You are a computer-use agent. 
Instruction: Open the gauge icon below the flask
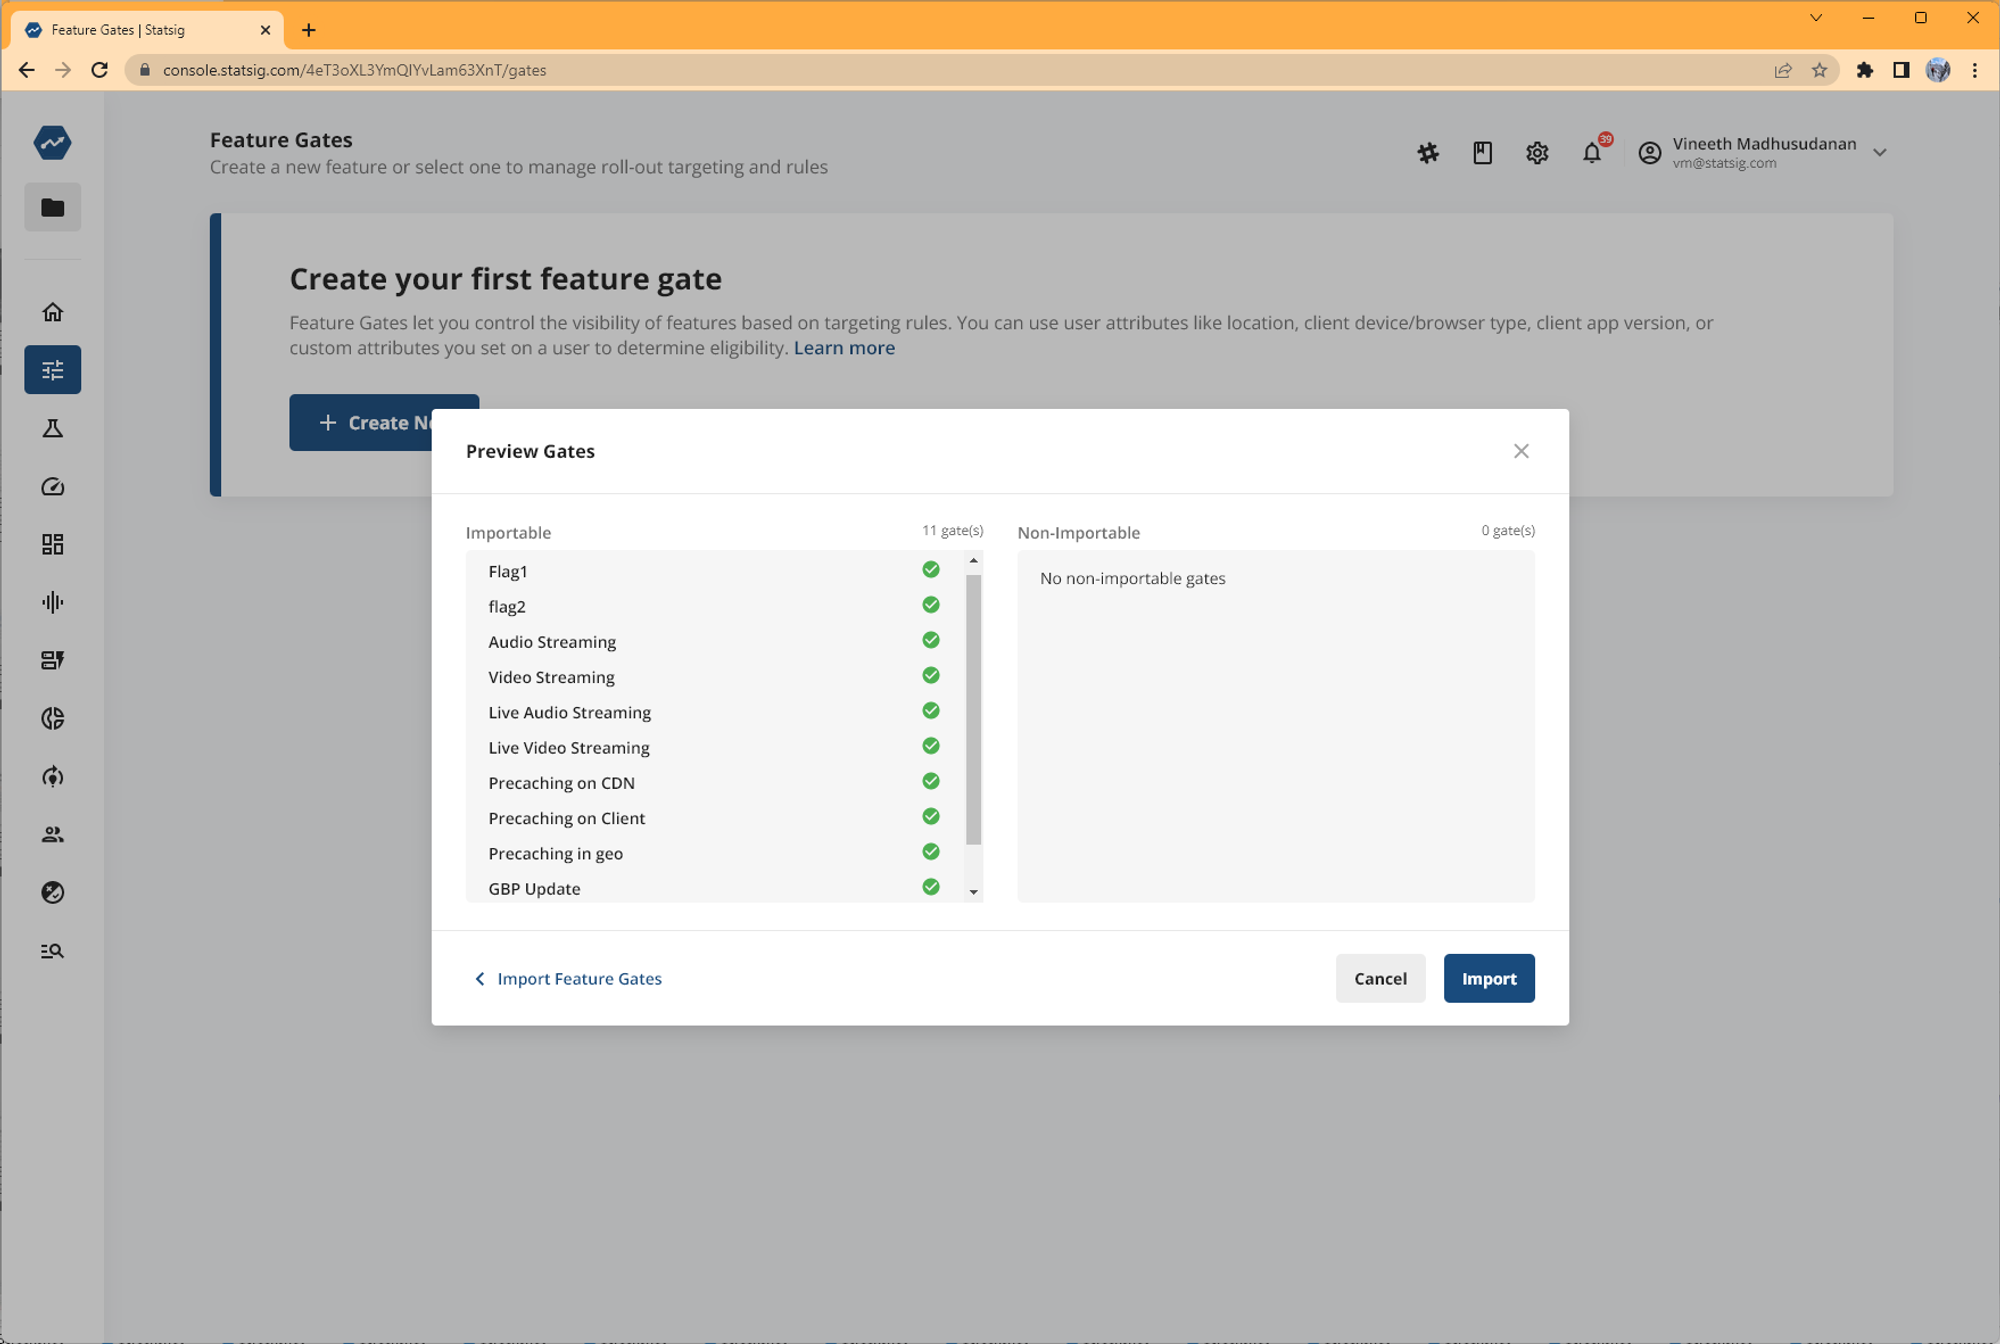(x=52, y=487)
